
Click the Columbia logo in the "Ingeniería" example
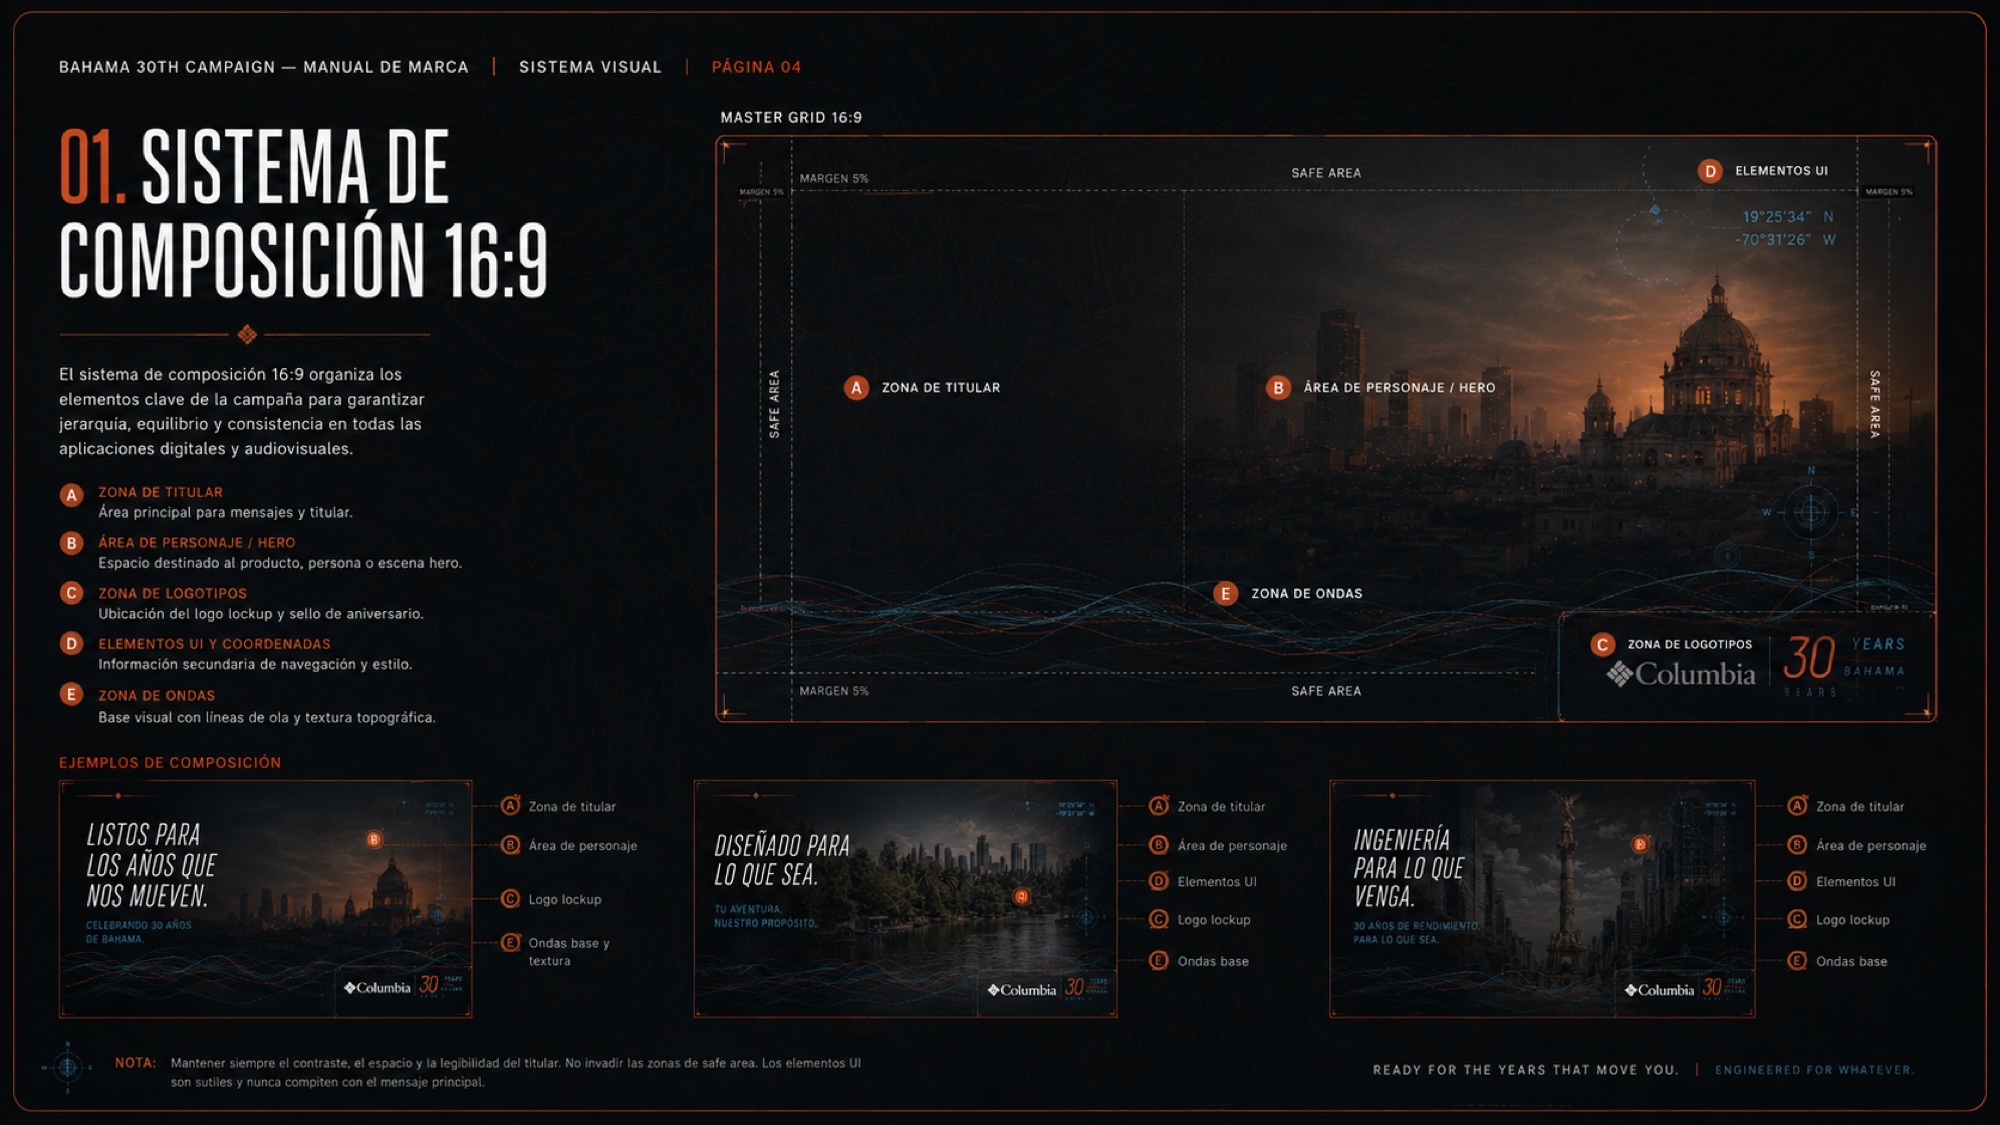pyautogui.click(x=1659, y=990)
